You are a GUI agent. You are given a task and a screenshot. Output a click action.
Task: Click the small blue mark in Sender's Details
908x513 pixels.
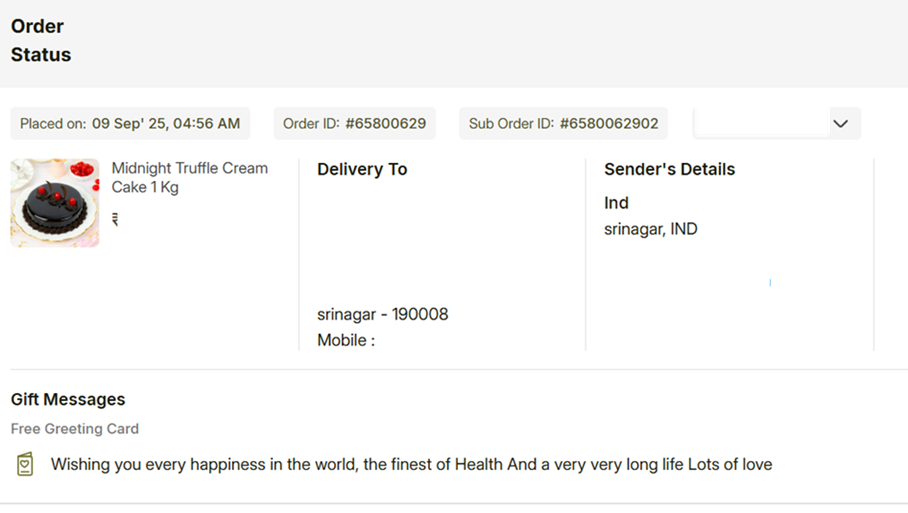(770, 283)
